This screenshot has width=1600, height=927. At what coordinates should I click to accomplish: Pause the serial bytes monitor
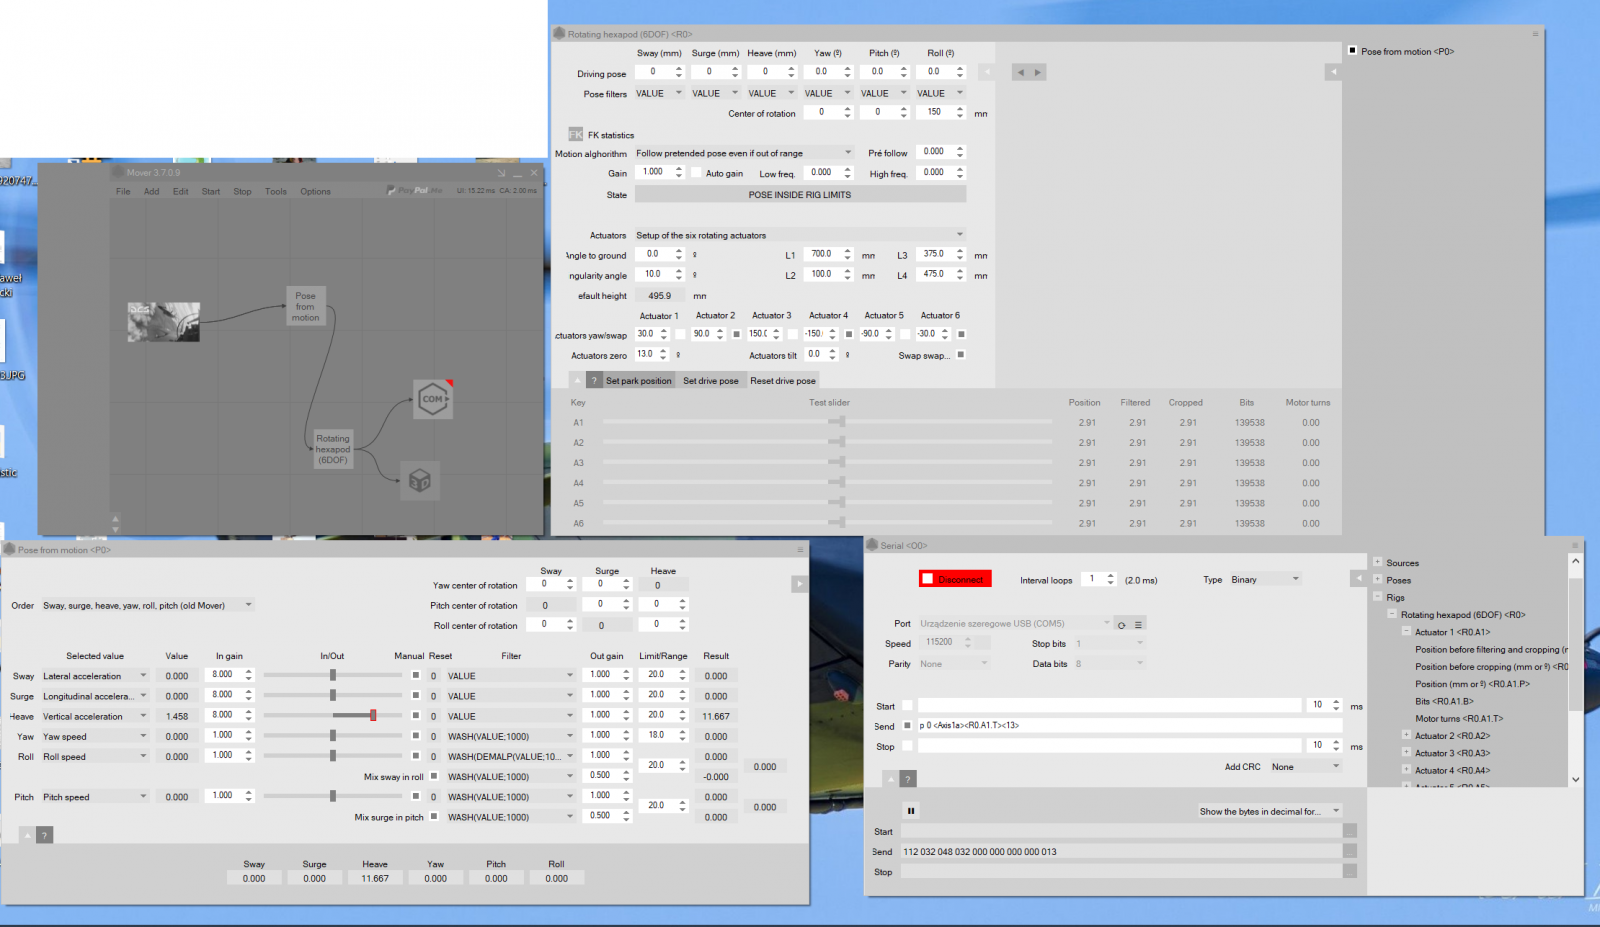point(911,811)
